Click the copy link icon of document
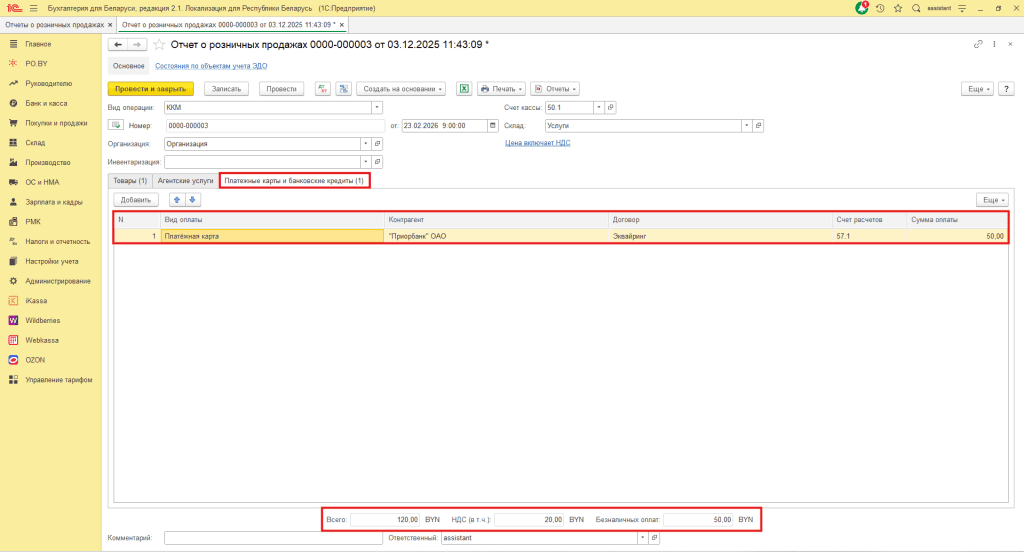Image resolution: width=1024 pixels, height=552 pixels. (978, 44)
